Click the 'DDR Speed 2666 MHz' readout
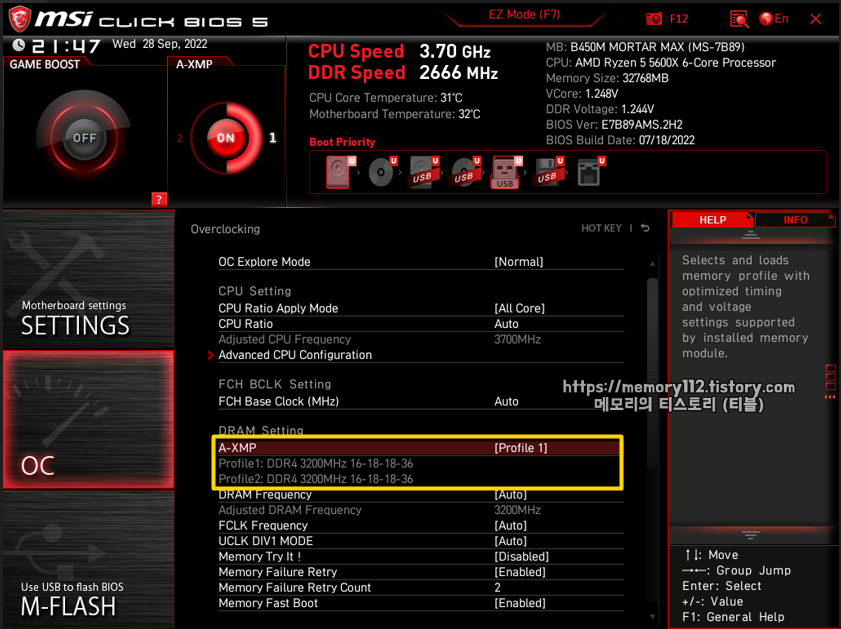Viewport: 841px width, 629px height. 403,72
